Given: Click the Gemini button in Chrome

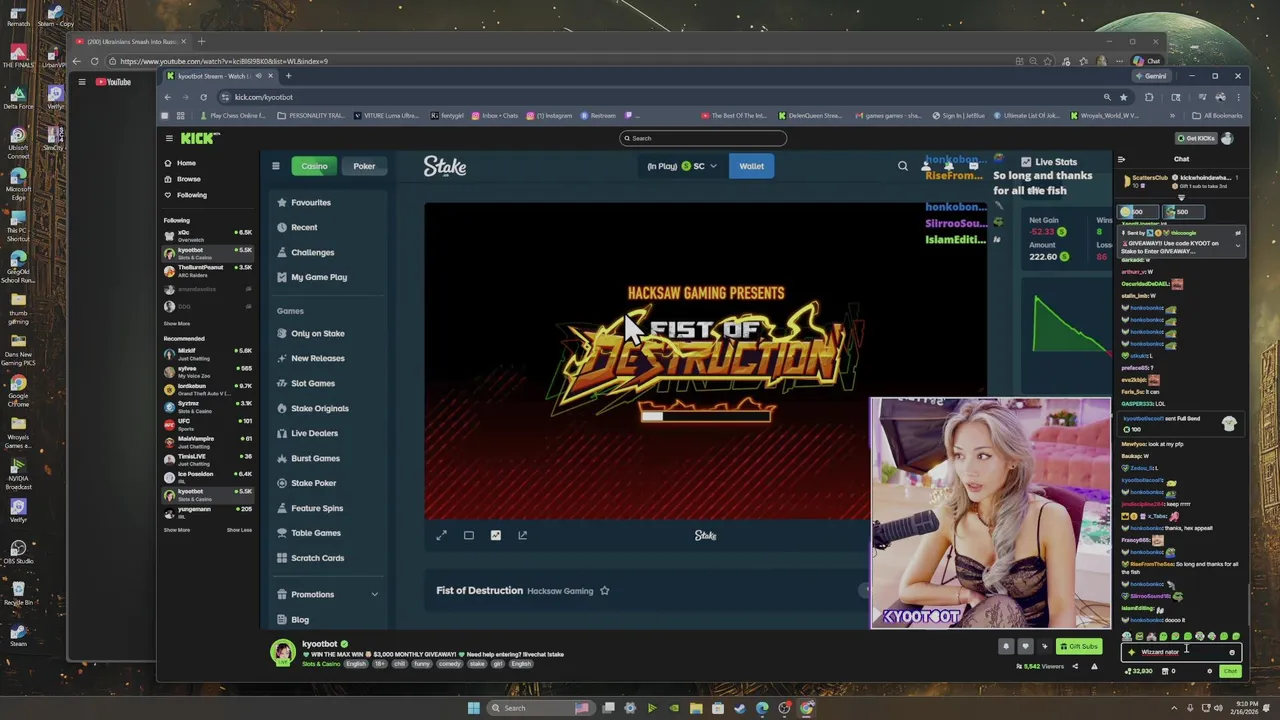Looking at the screenshot, I should [x=1151, y=76].
